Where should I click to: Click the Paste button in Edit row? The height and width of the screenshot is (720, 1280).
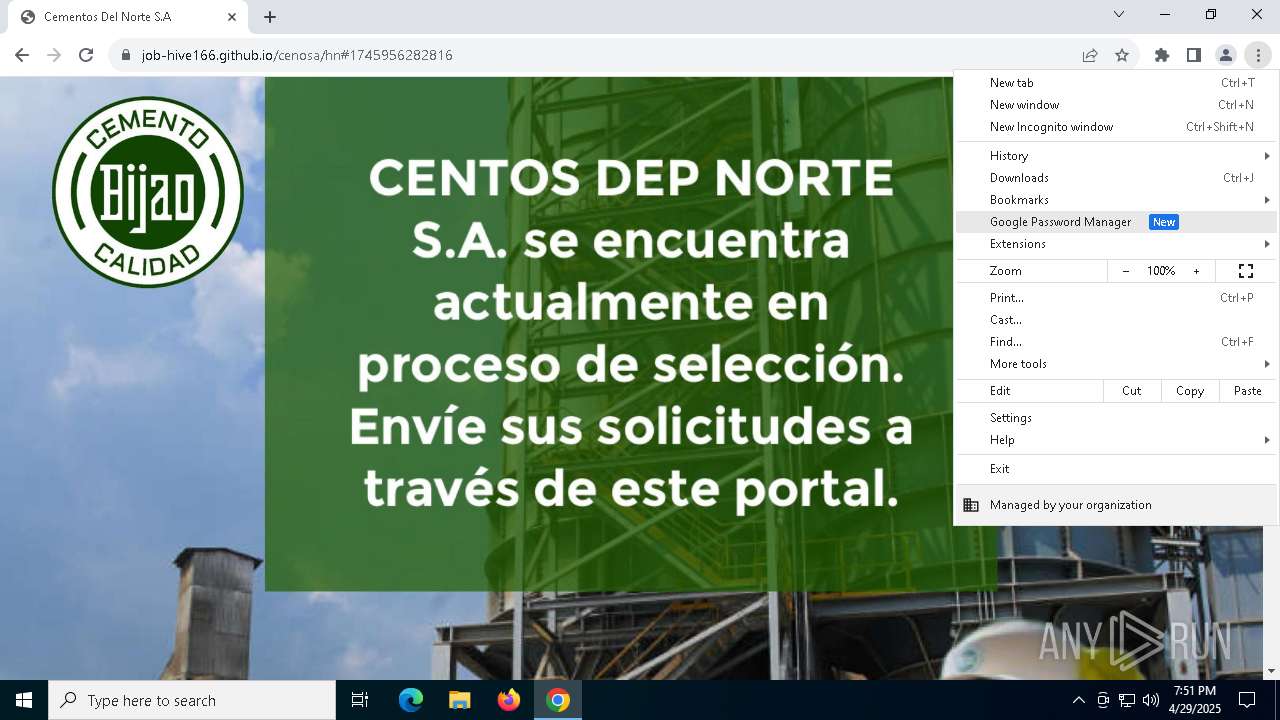(1248, 391)
